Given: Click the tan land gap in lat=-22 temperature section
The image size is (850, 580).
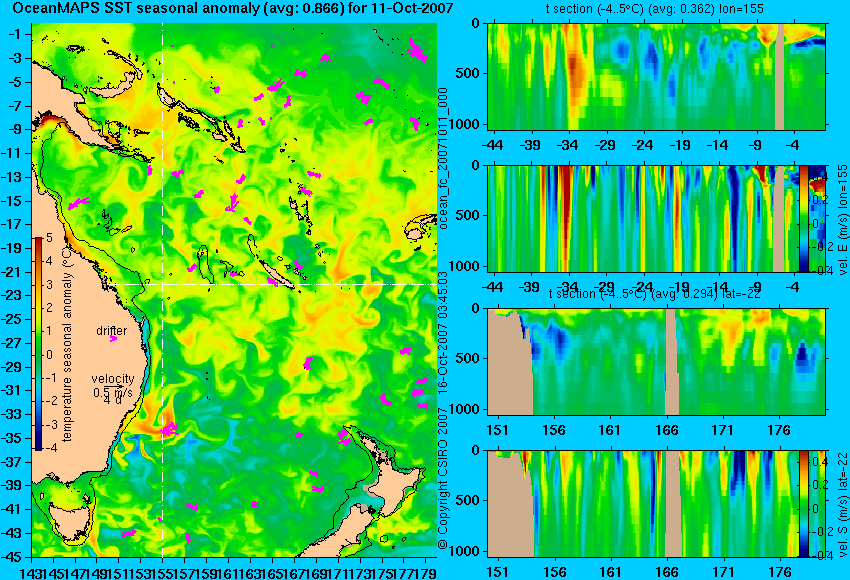Looking at the screenshot, I should 671,362.
